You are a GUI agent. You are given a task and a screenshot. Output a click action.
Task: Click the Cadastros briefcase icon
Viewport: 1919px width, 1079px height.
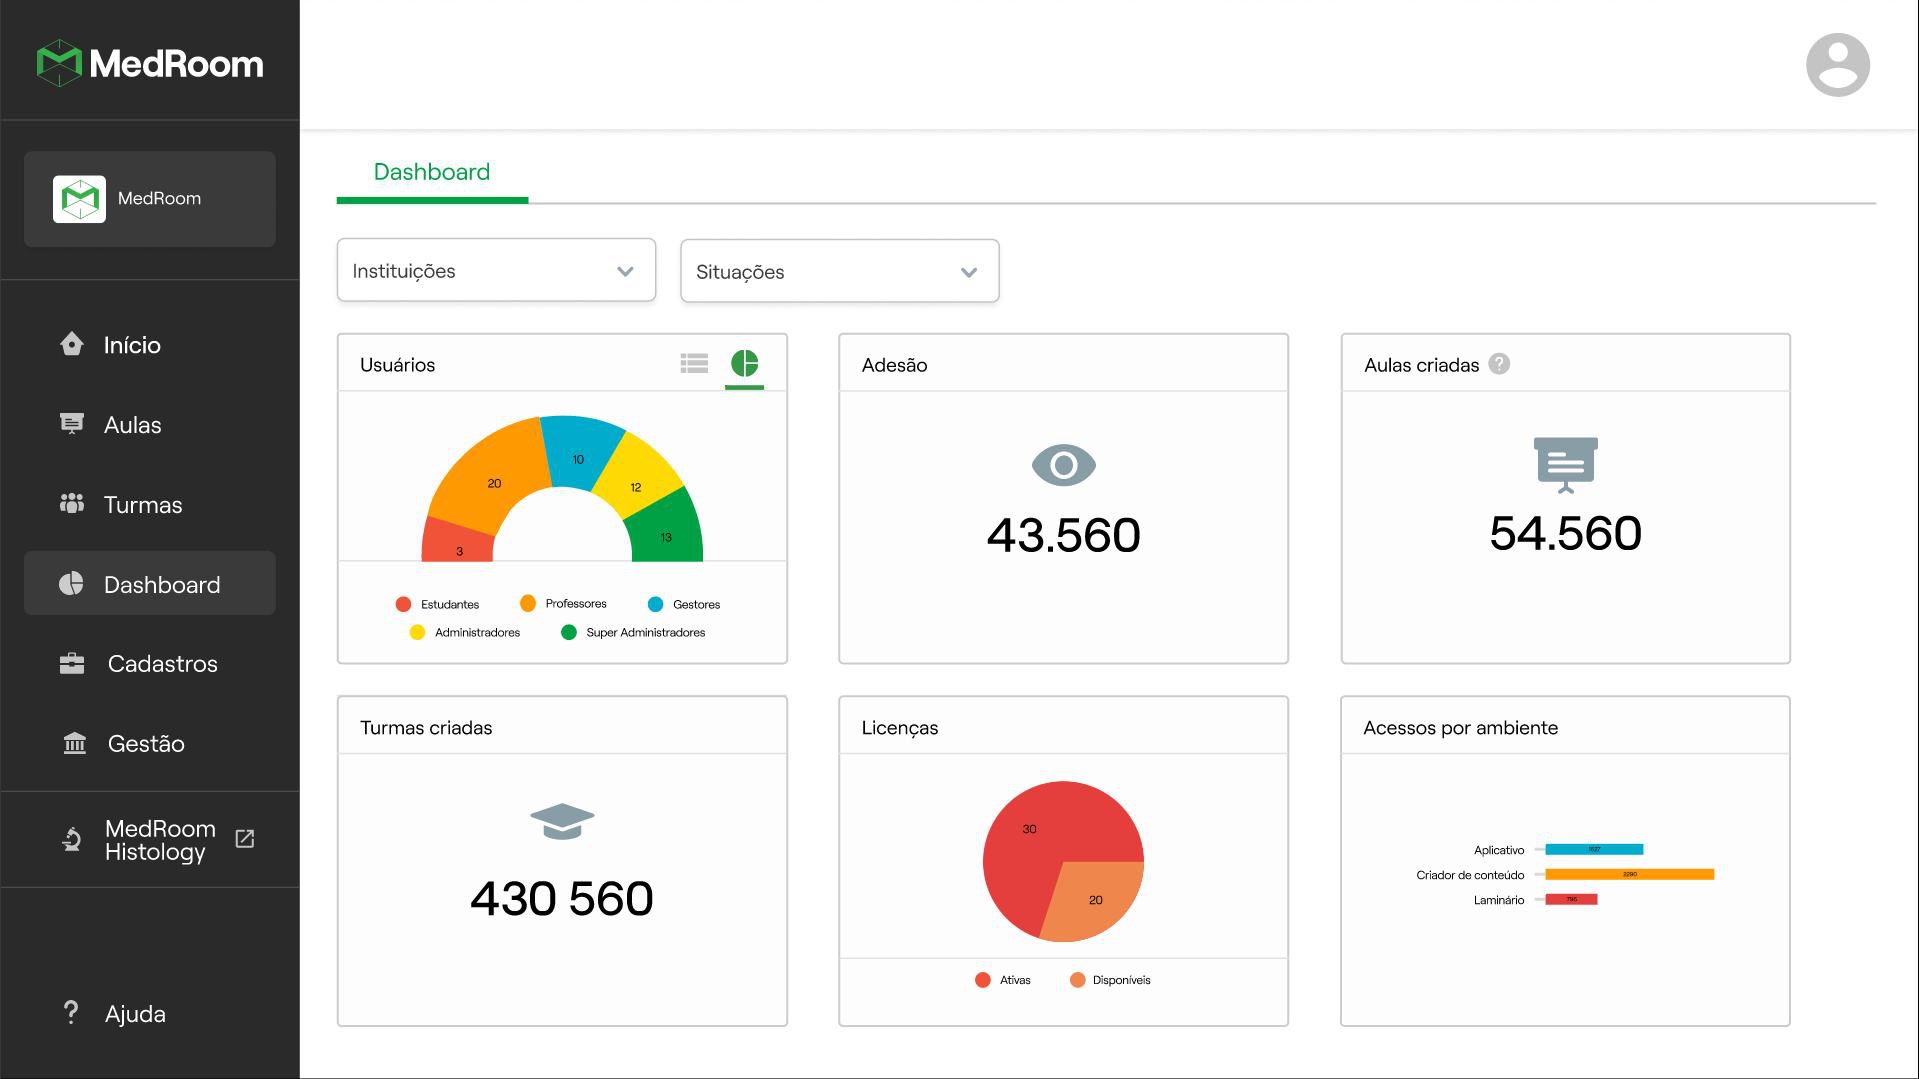[72, 663]
